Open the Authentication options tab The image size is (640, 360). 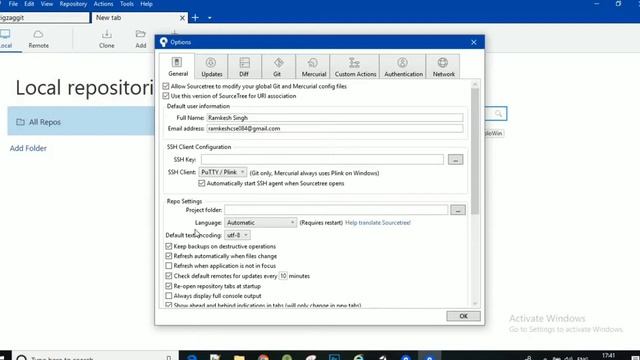(403, 67)
